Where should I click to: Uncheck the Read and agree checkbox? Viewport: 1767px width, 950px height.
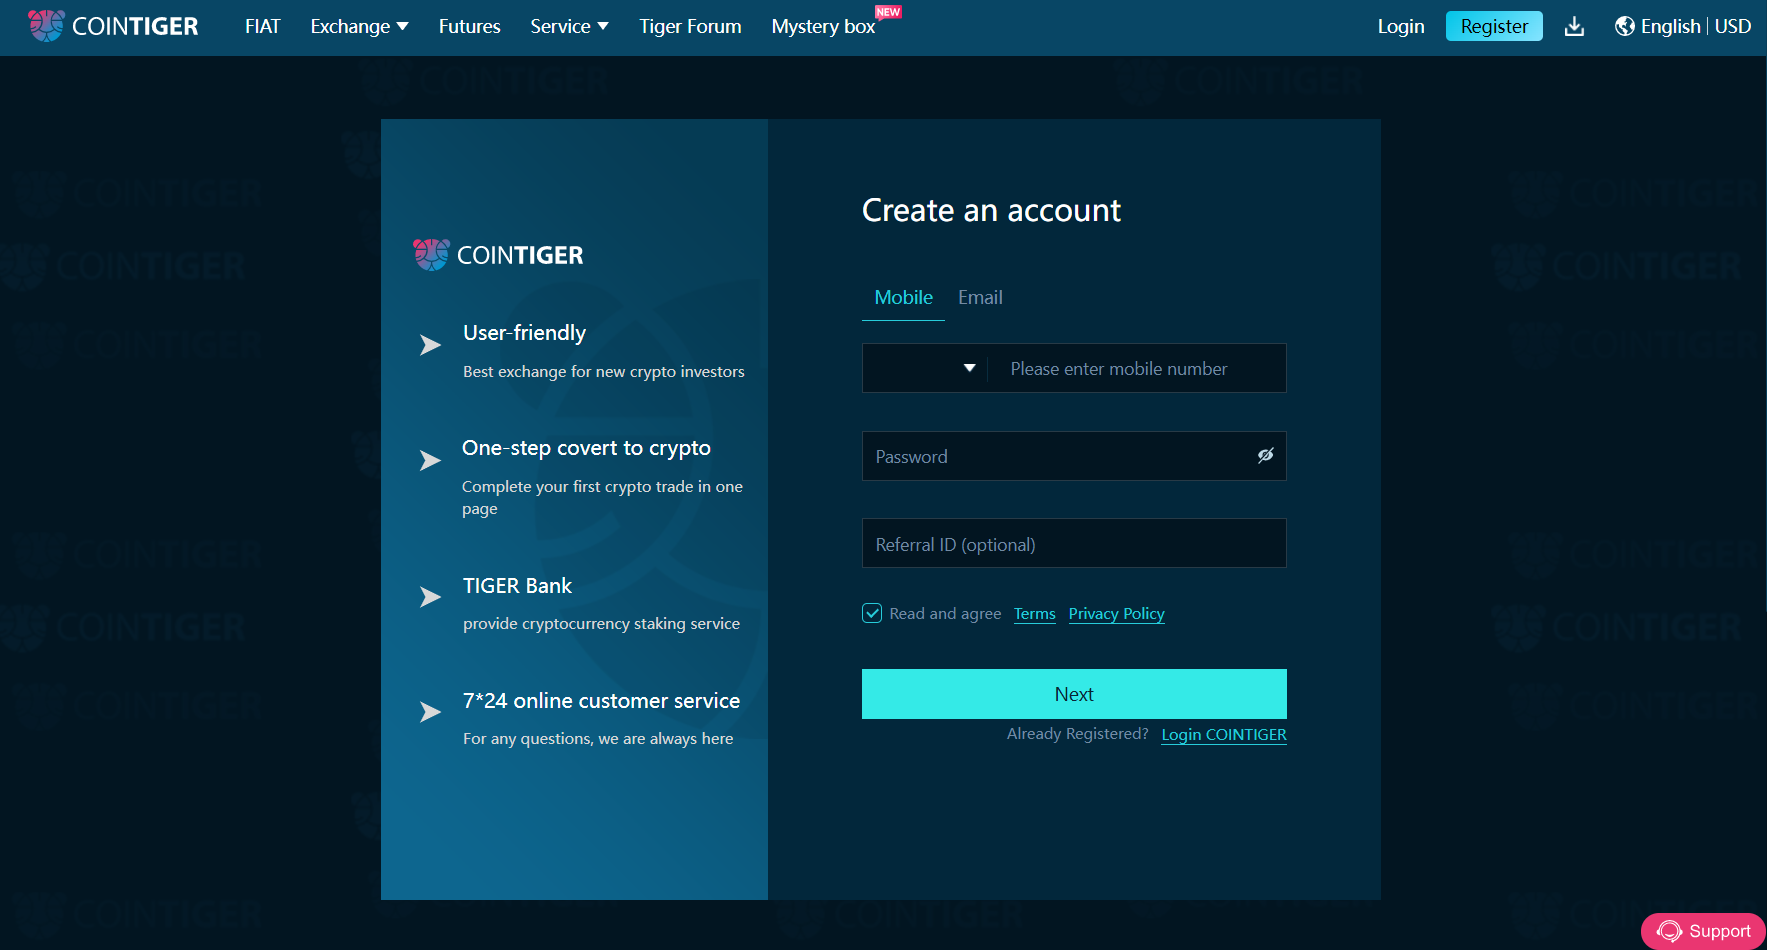[x=872, y=613]
